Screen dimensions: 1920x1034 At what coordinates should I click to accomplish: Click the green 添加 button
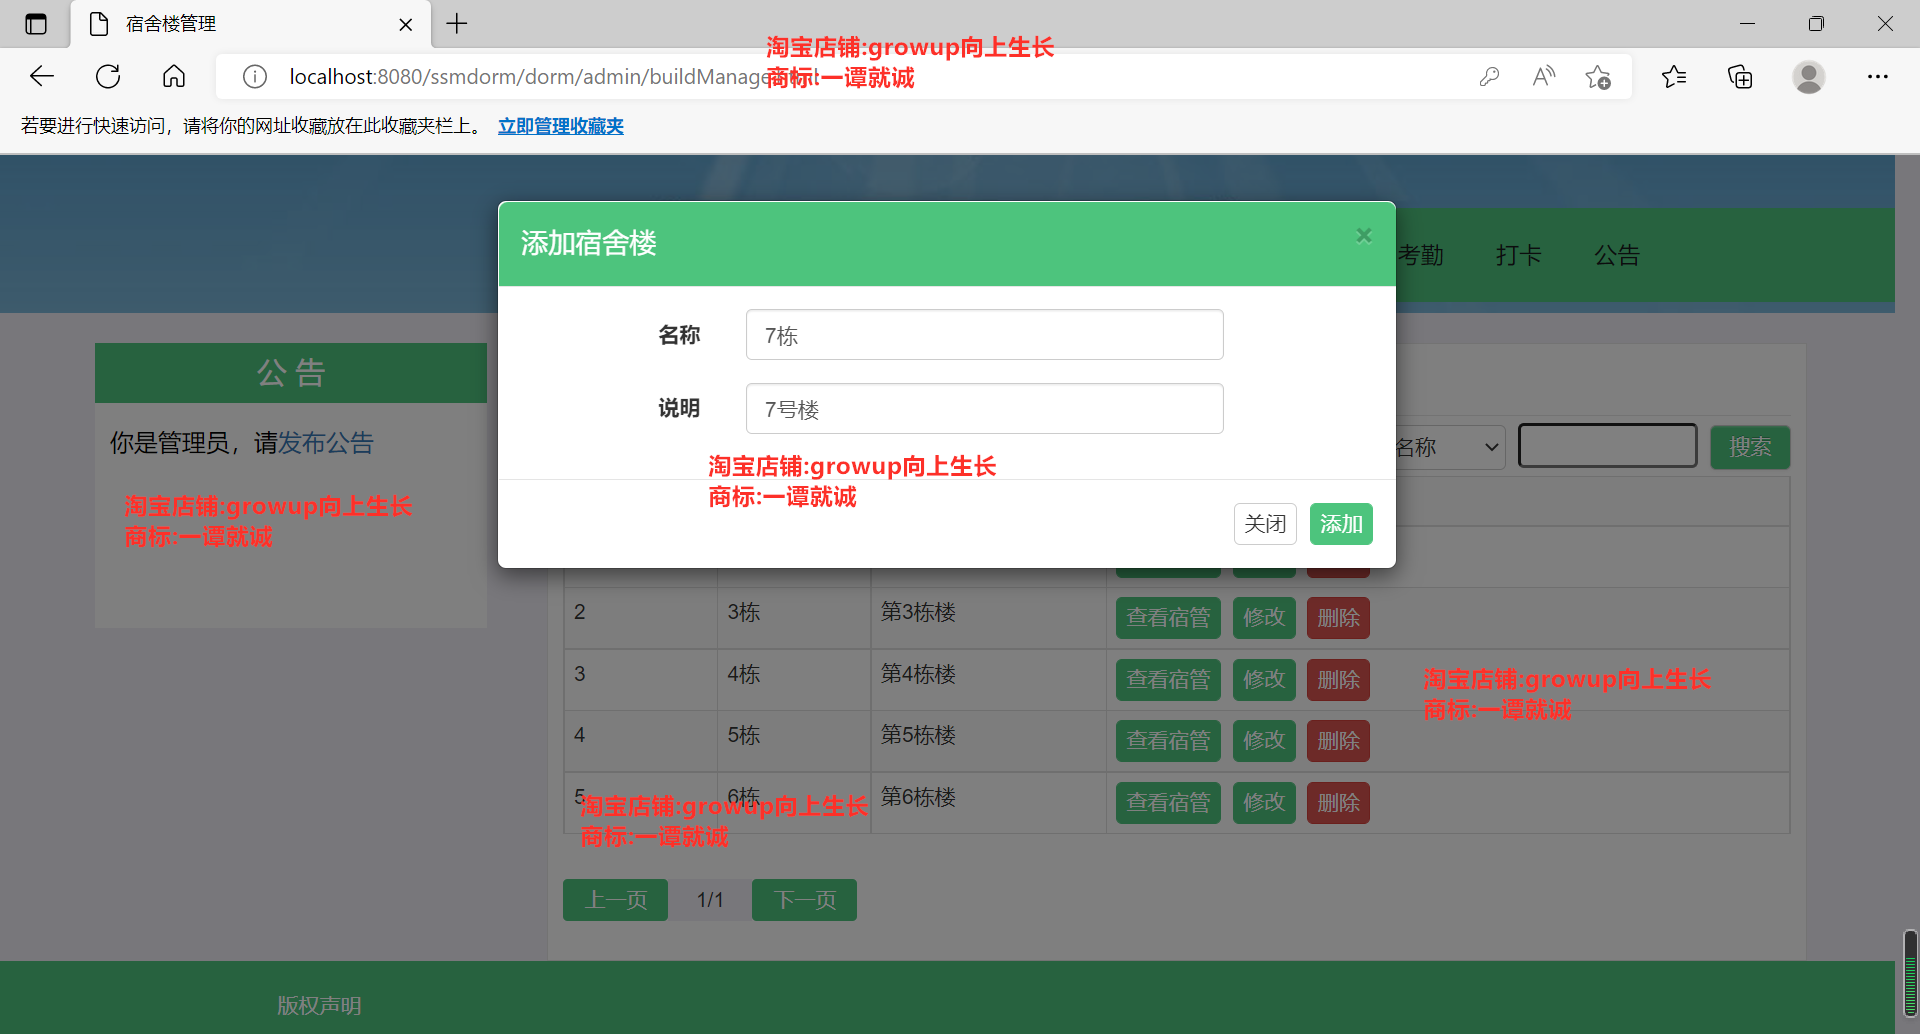coord(1341,524)
